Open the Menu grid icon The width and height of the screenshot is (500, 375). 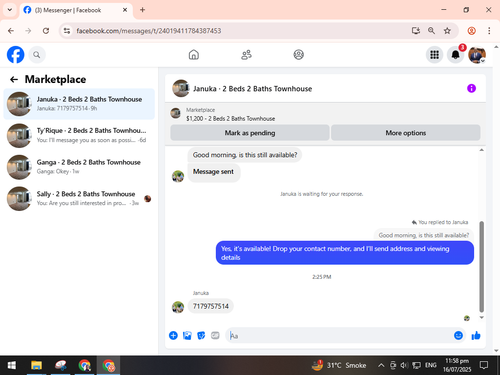click(x=434, y=55)
